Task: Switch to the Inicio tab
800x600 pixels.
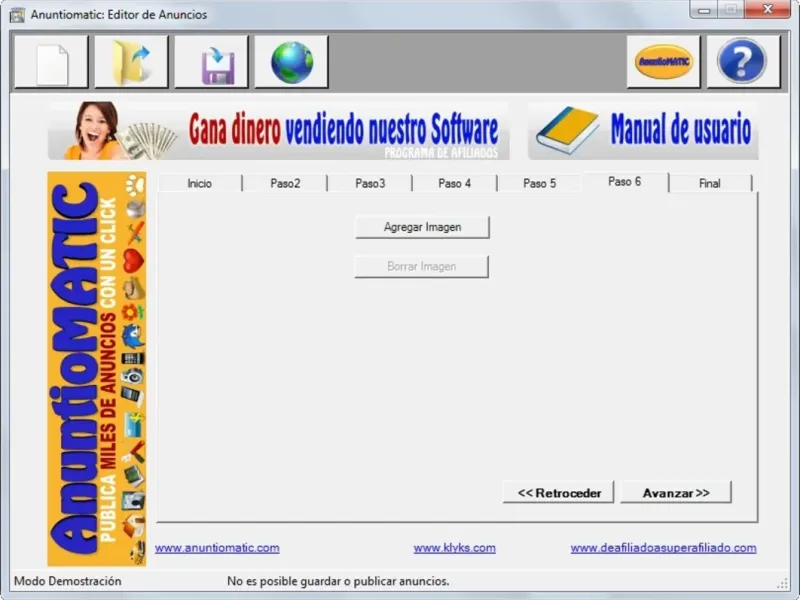Action: [199, 183]
